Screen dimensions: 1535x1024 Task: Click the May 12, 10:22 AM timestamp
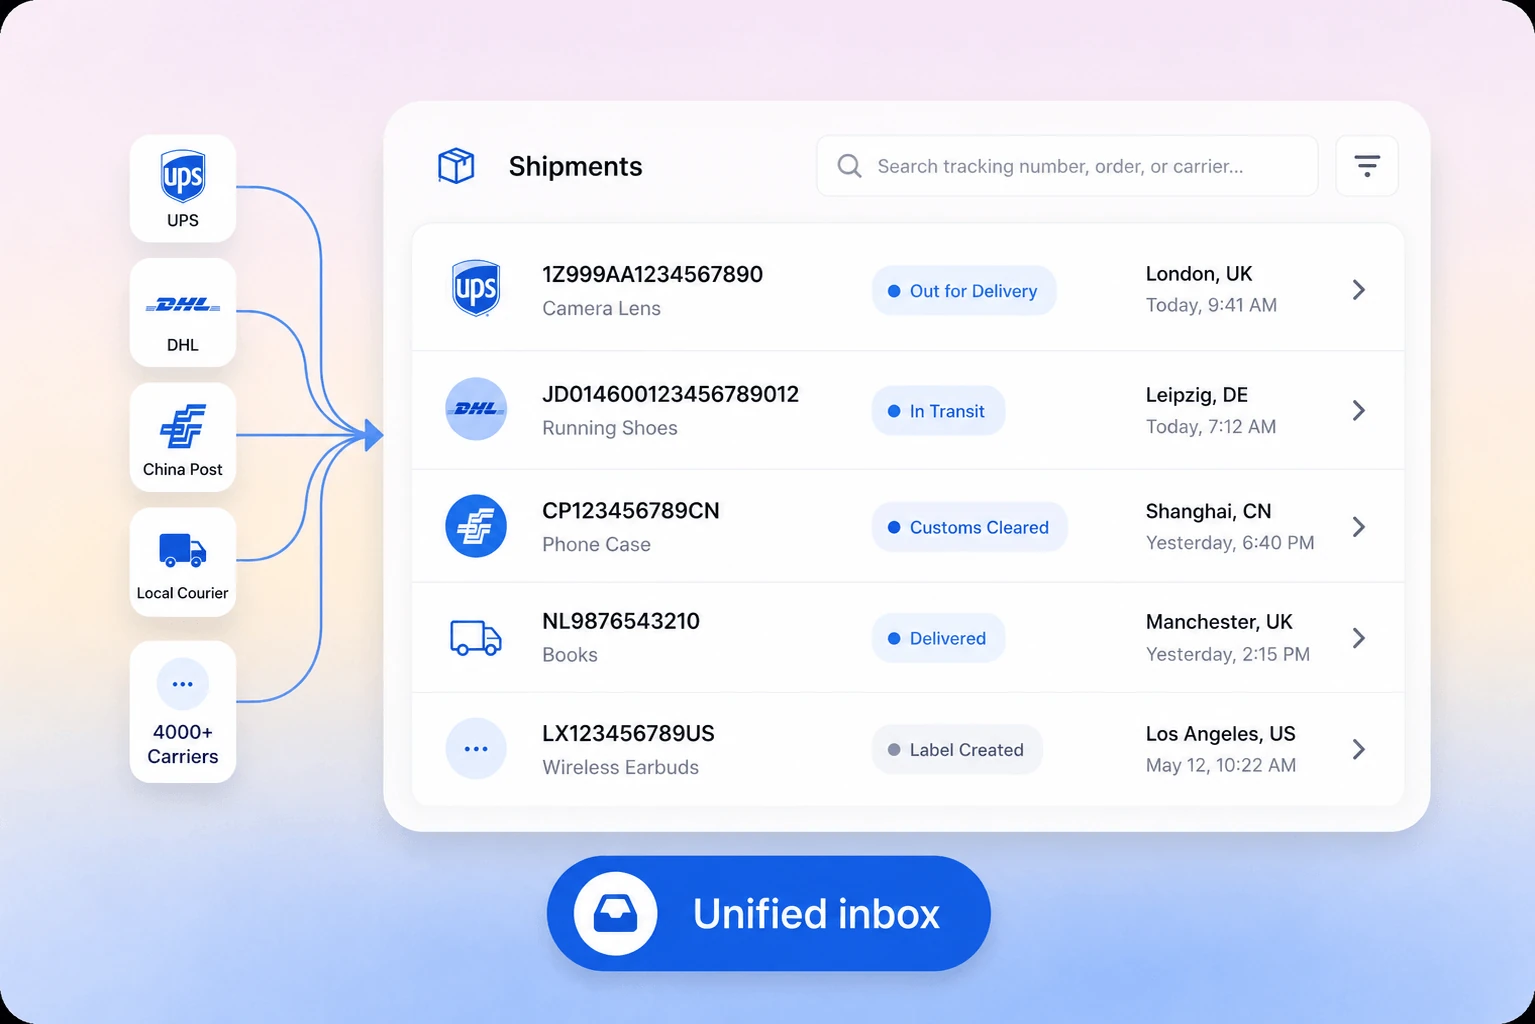[1221, 765]
